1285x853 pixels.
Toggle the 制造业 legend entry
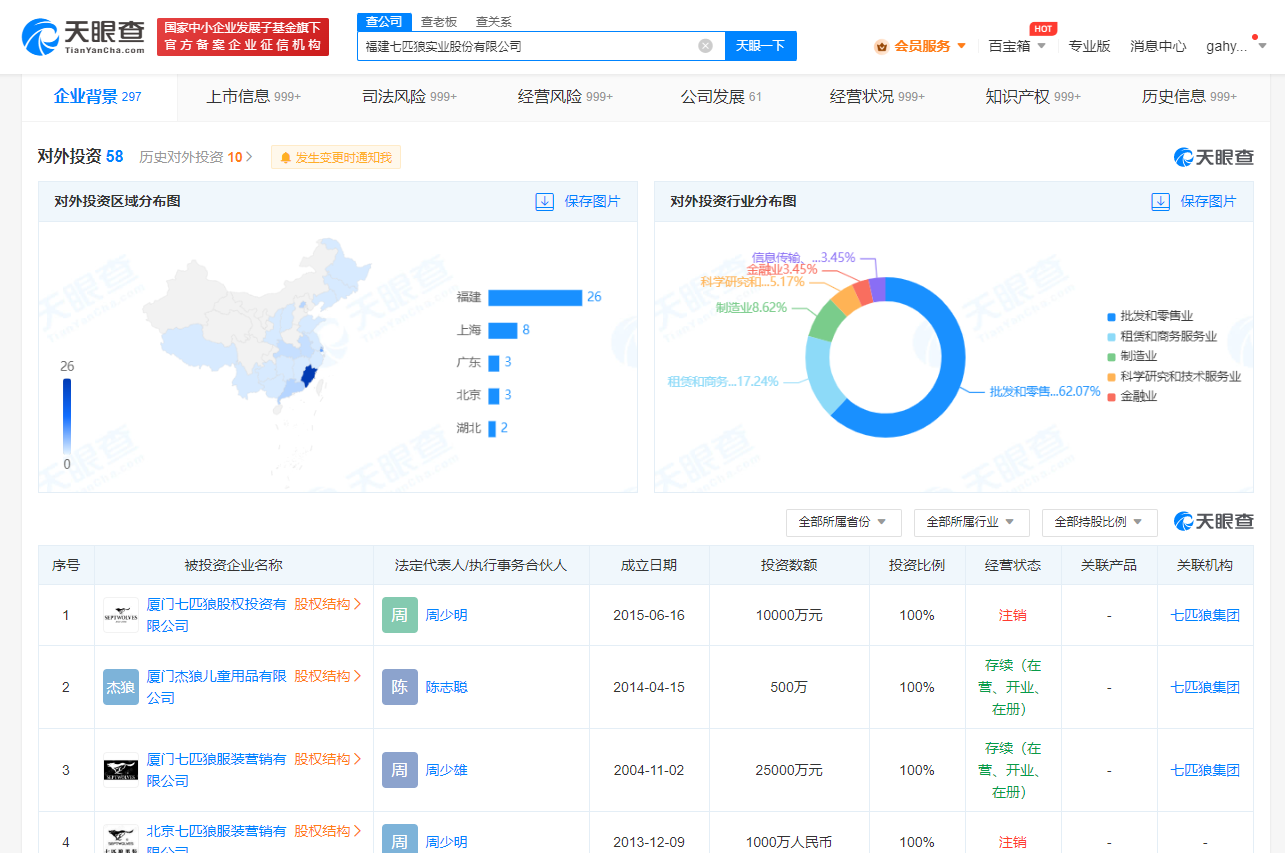point(1132,356)
